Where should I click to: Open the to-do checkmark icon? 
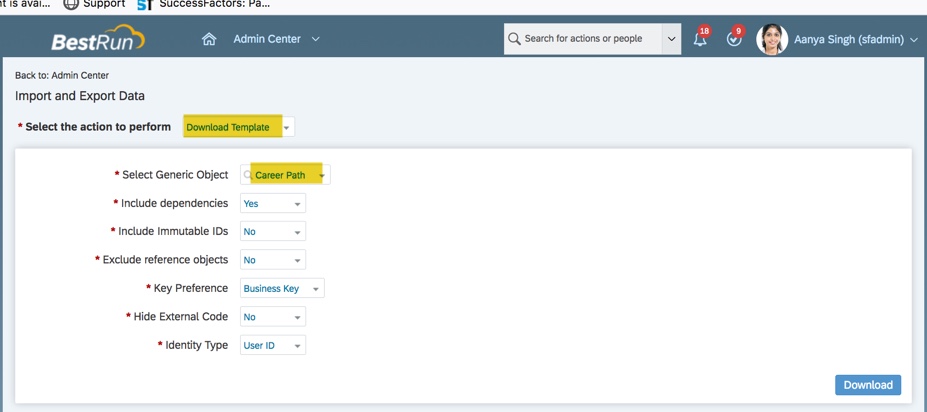point(734,39)
